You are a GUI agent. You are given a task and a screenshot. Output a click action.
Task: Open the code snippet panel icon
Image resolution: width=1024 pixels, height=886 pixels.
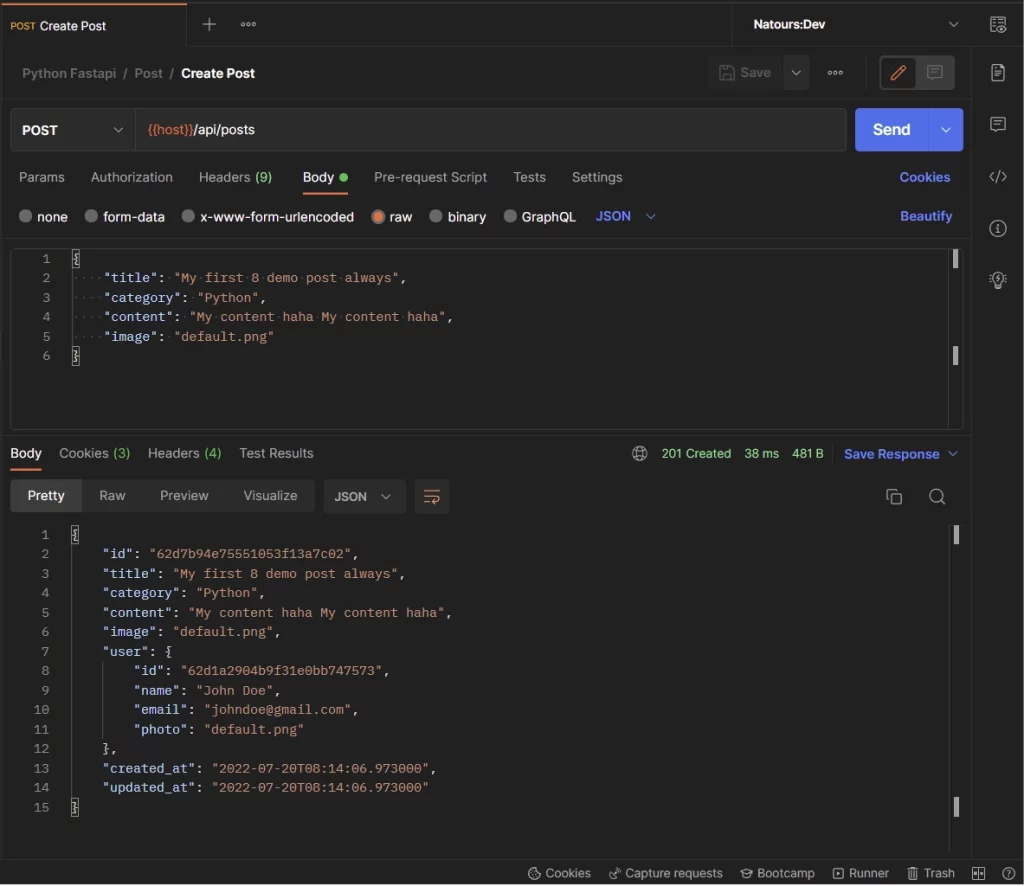997,176
